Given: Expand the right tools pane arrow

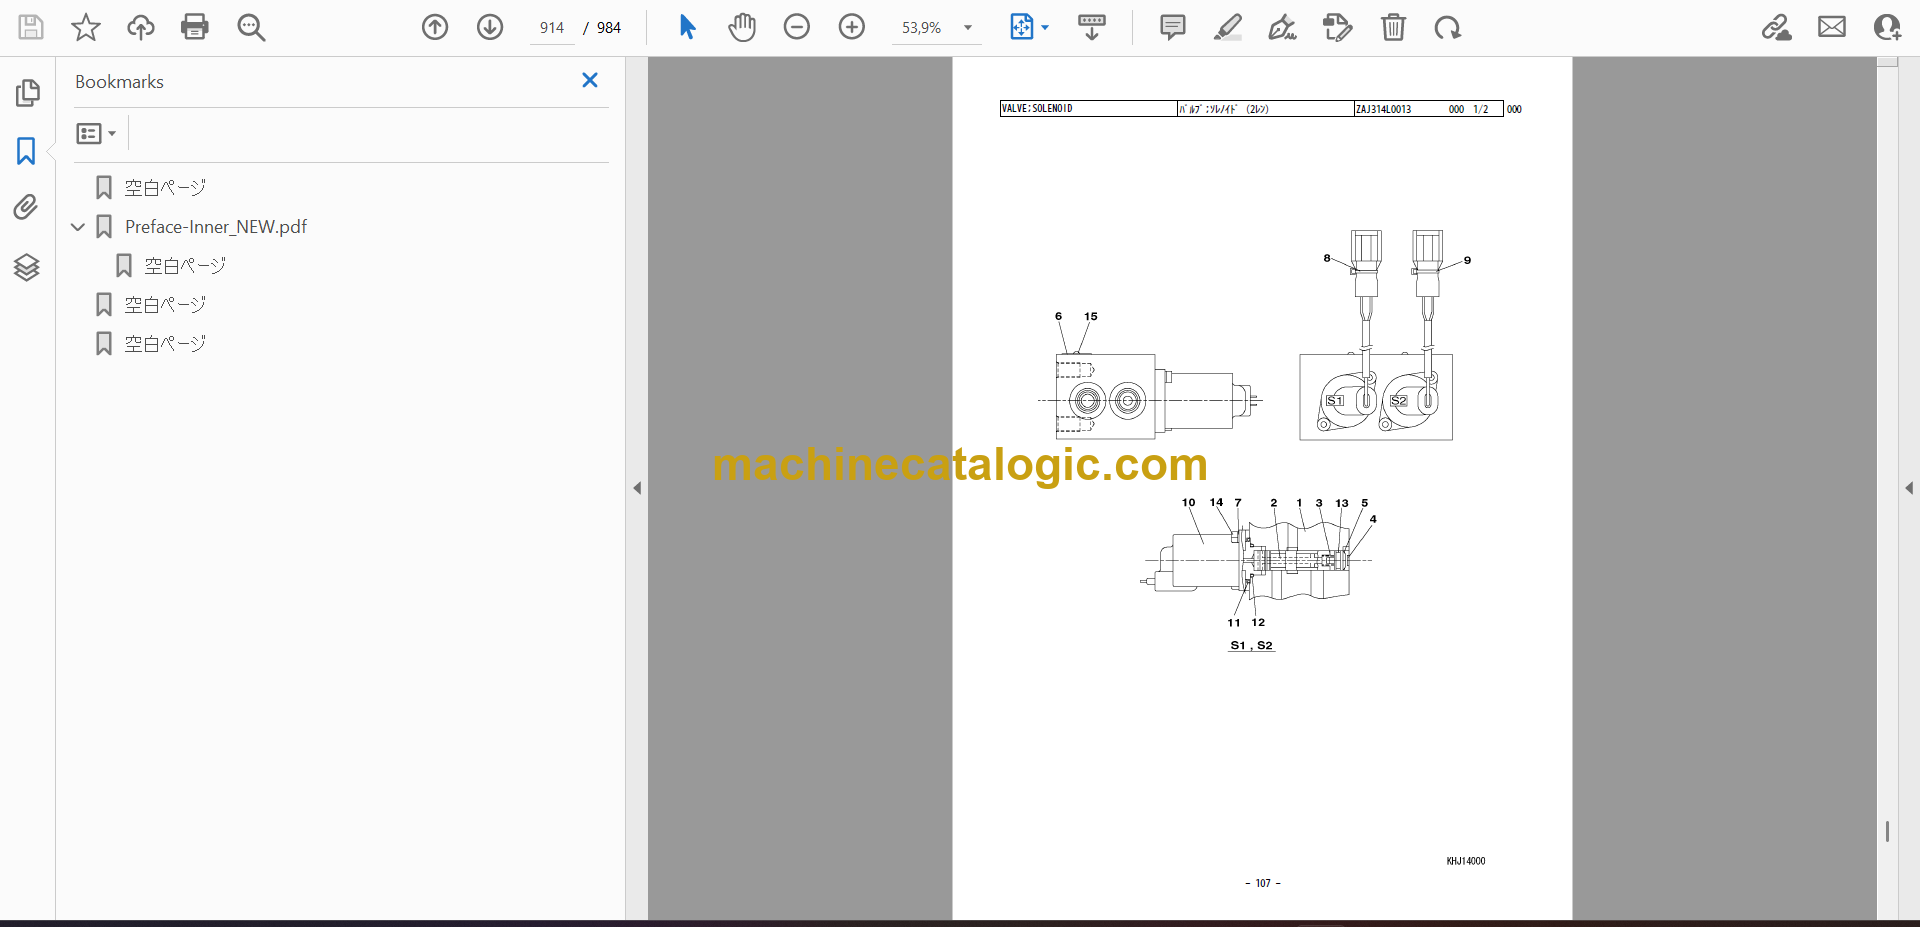Looking at the screenshot, I should (1909, 488).
